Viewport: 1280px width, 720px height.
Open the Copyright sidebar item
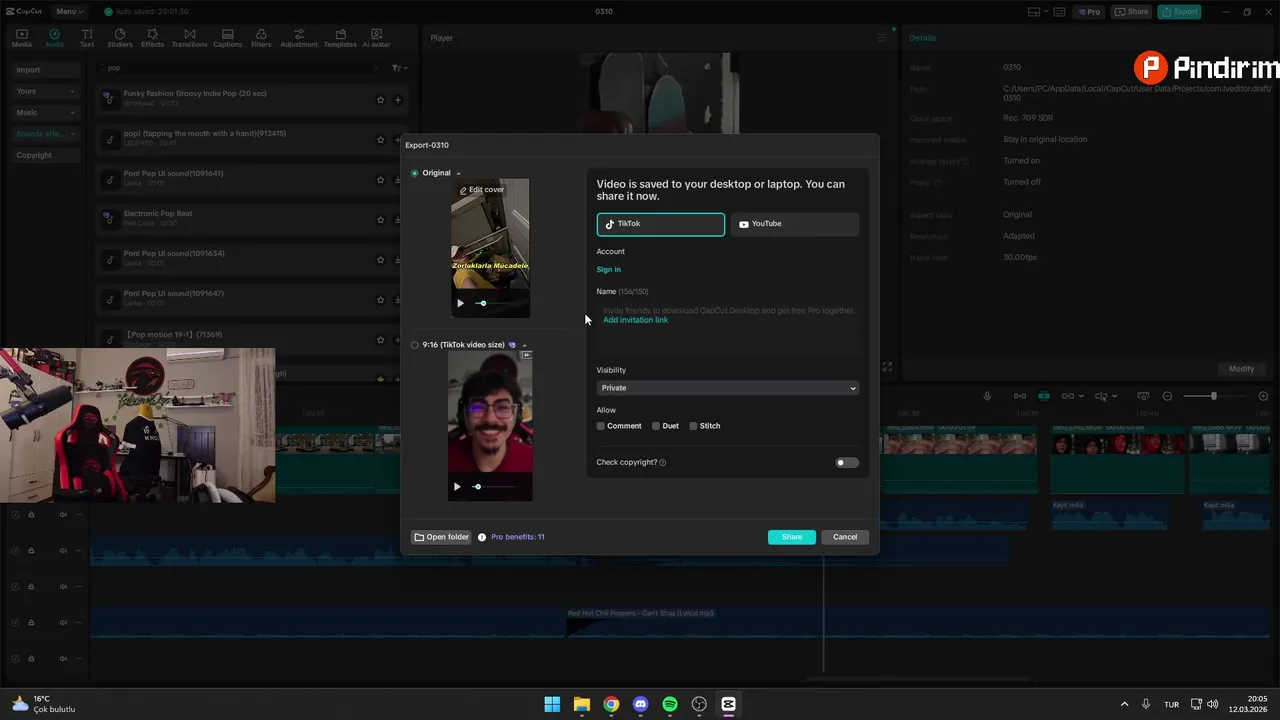[x=46, y=155]
